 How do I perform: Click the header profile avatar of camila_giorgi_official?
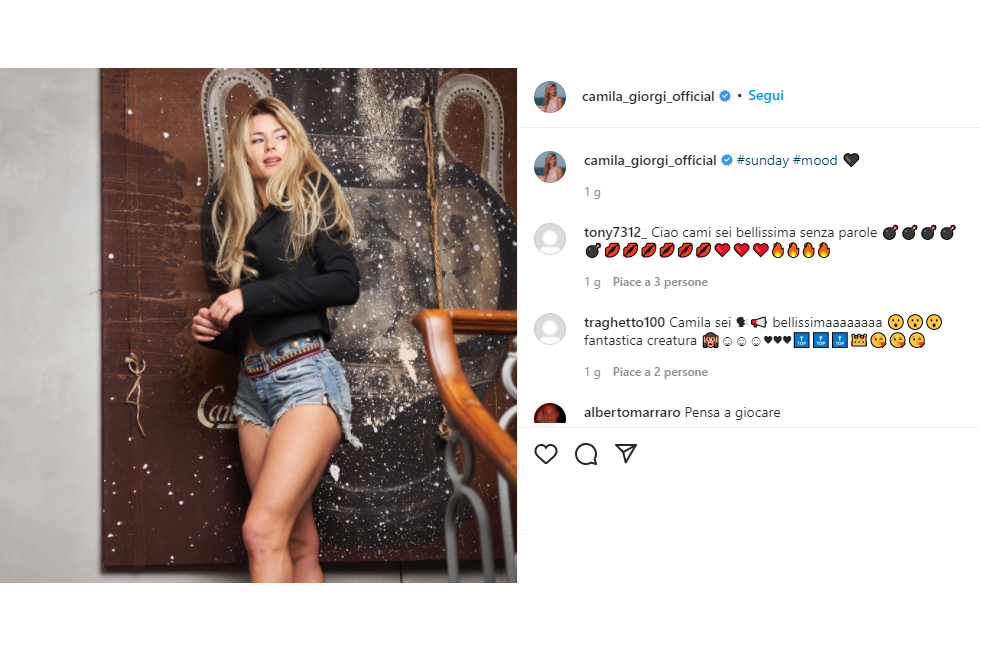(550, 96)
